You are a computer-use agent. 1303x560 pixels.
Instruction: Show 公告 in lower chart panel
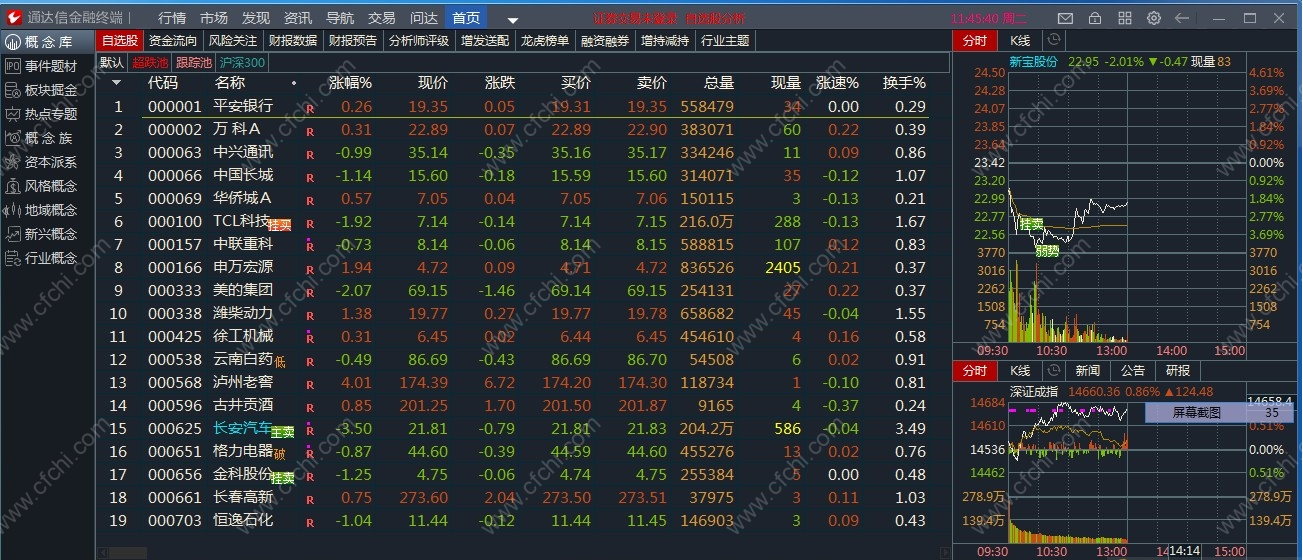point(1133,371)
